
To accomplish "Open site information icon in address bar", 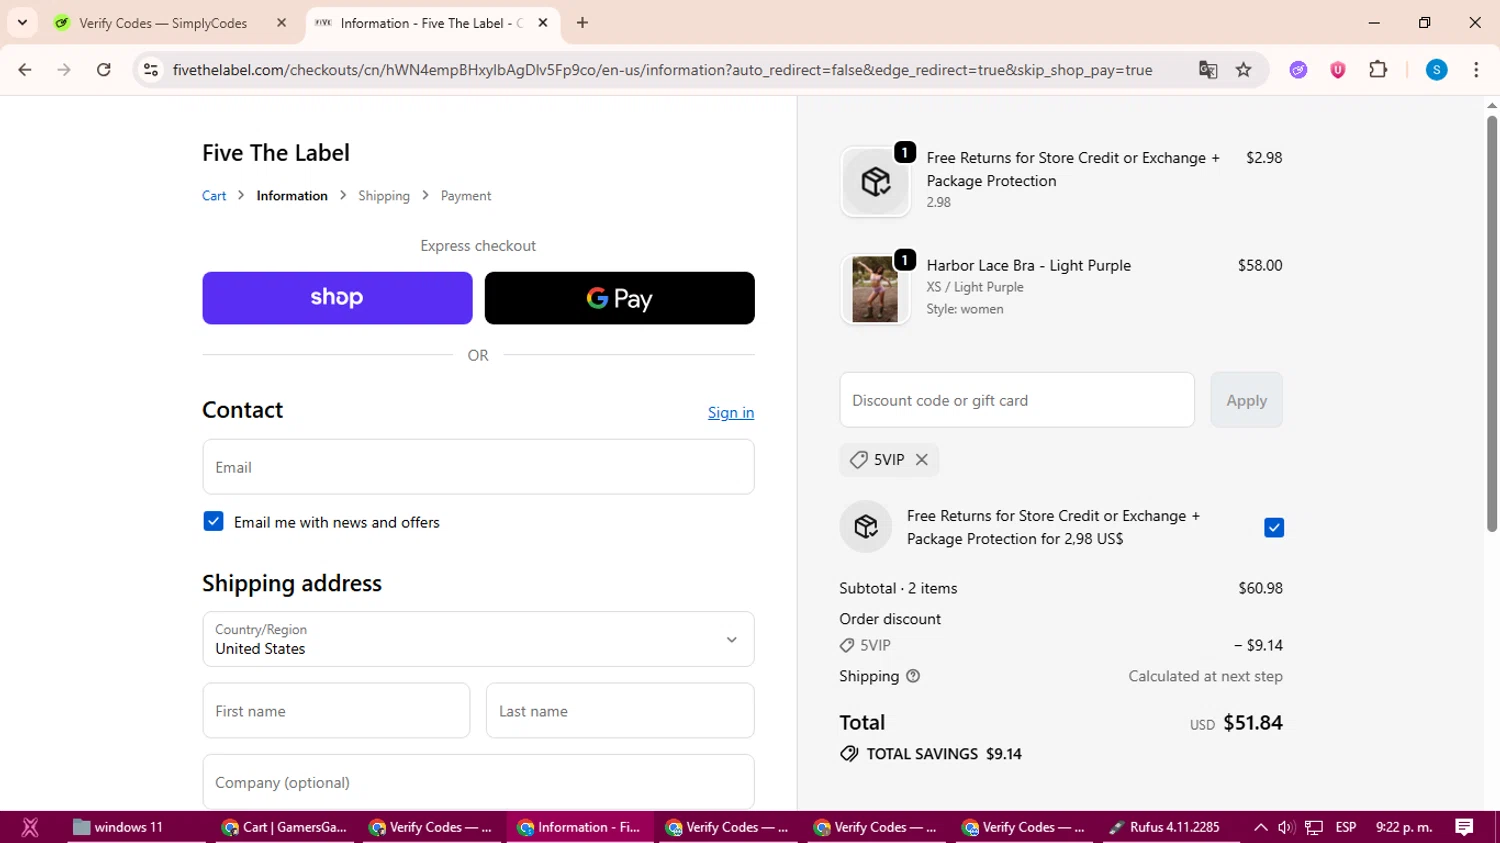I will point(151,70).
